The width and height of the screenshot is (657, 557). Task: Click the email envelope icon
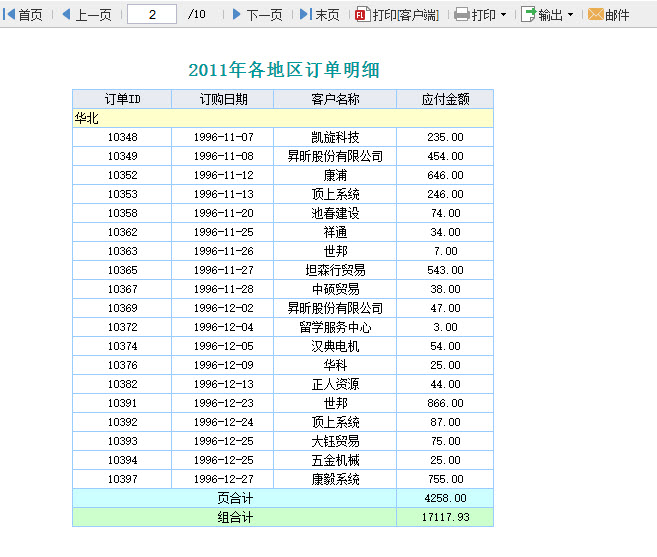[595, 15]
